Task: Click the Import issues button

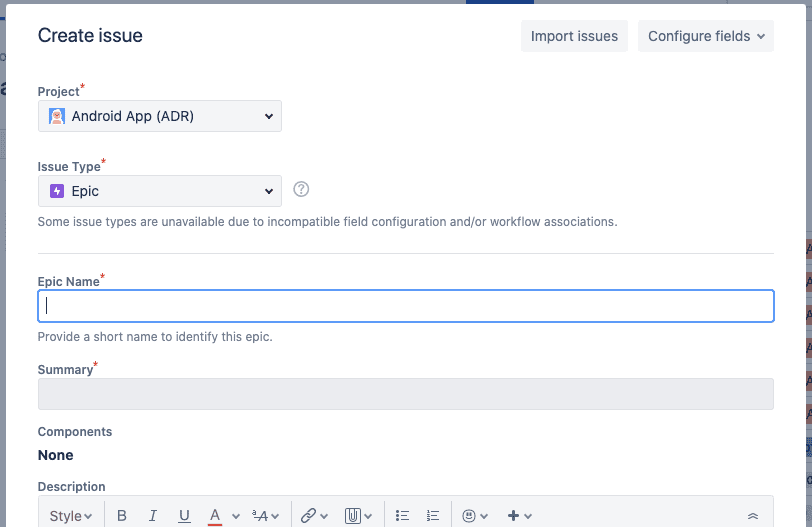Action: tap(574, 36)
